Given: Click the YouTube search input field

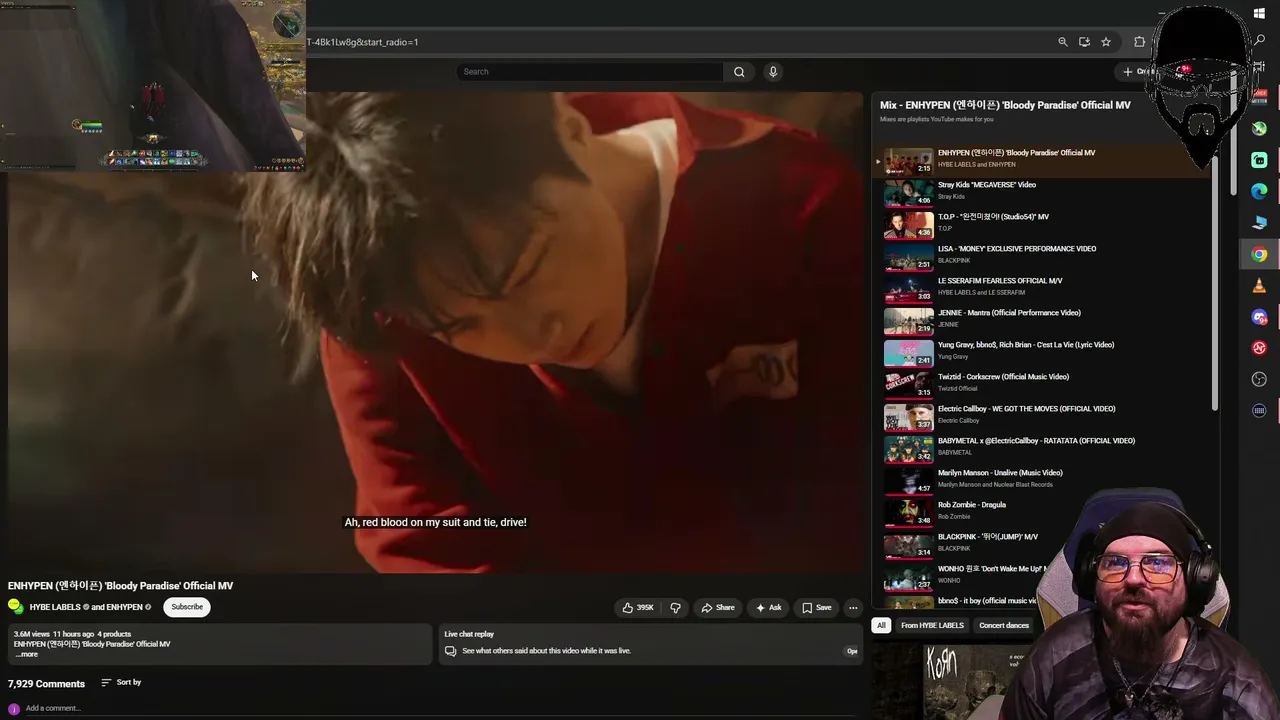Looking at the screenshot, I should click(x=590, y=72).
